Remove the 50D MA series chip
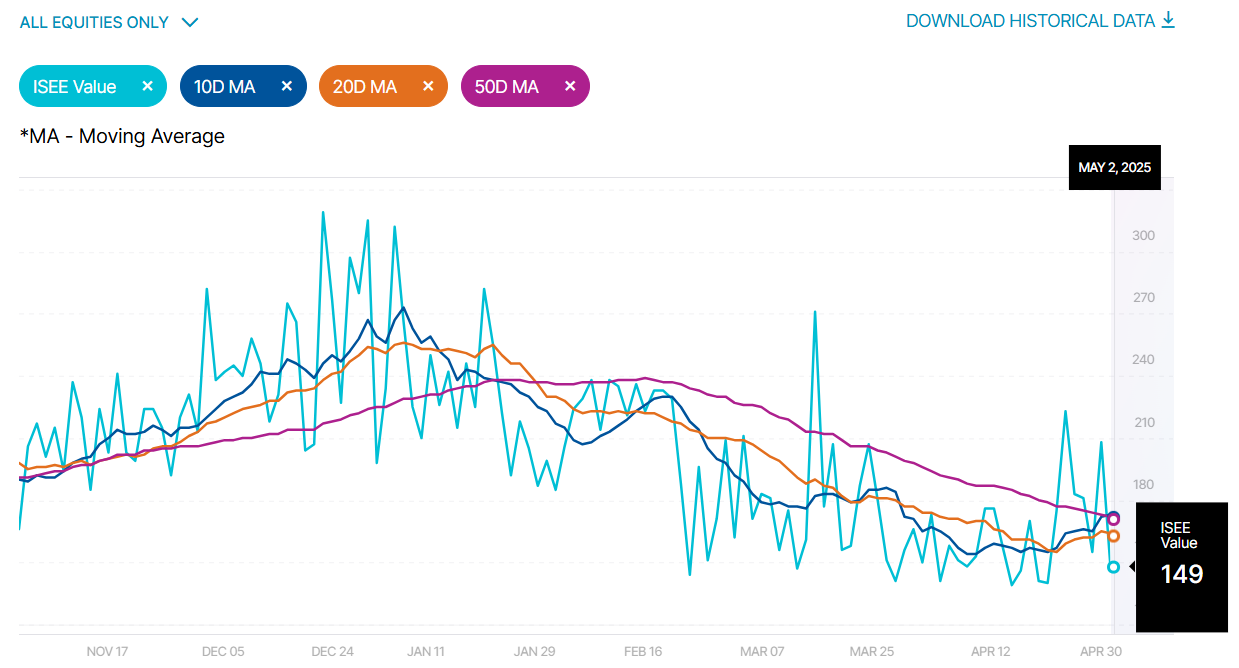 tap(570, 86)
